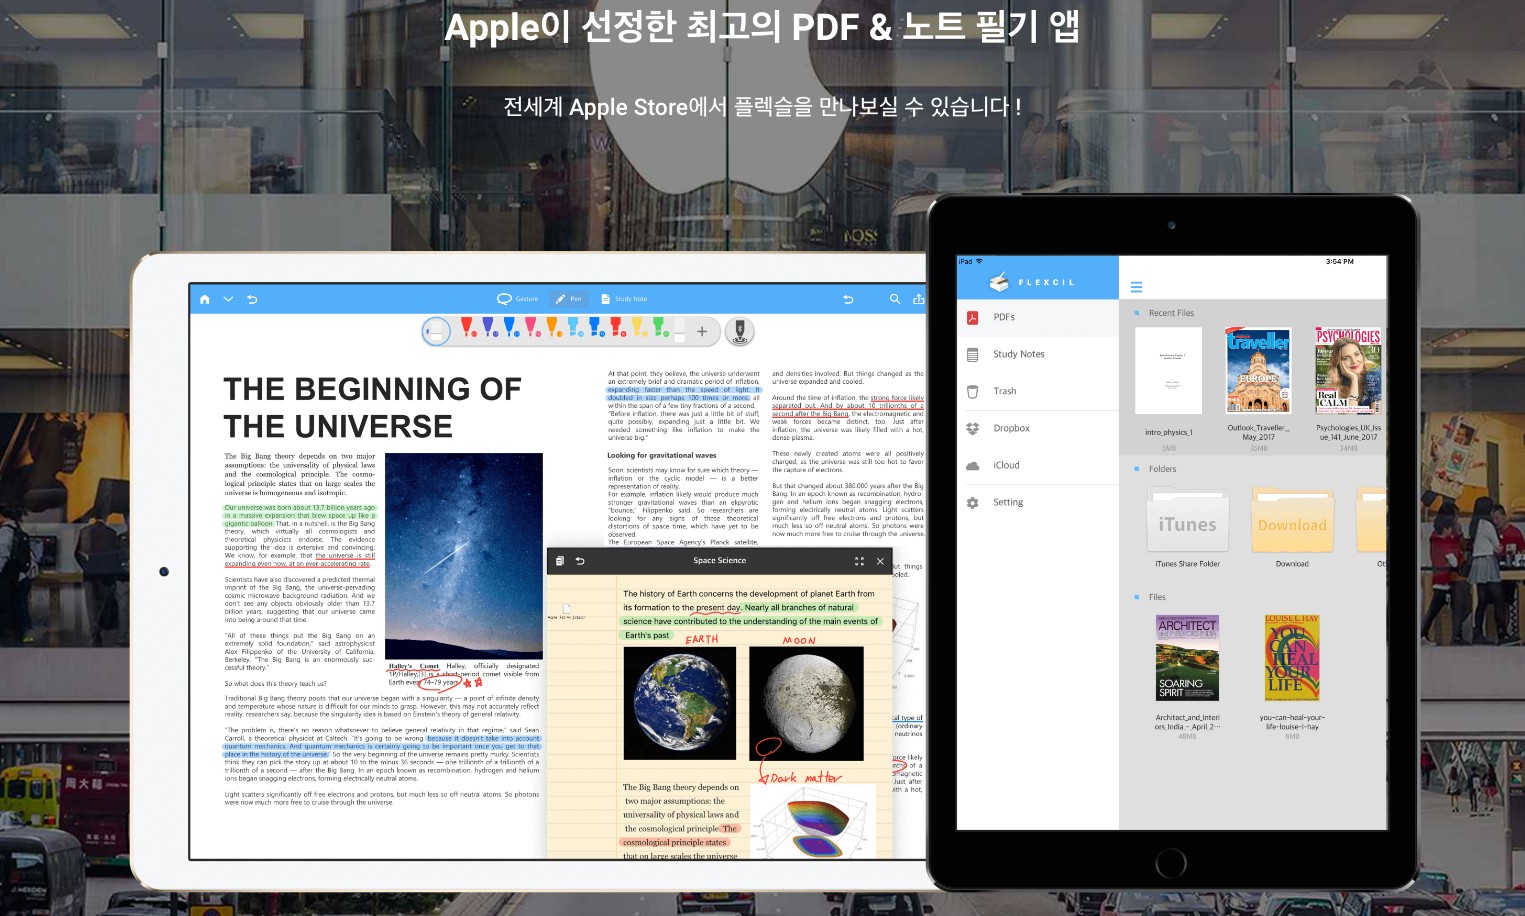Pick the first red pen in the tray

[x=467, y=328]
